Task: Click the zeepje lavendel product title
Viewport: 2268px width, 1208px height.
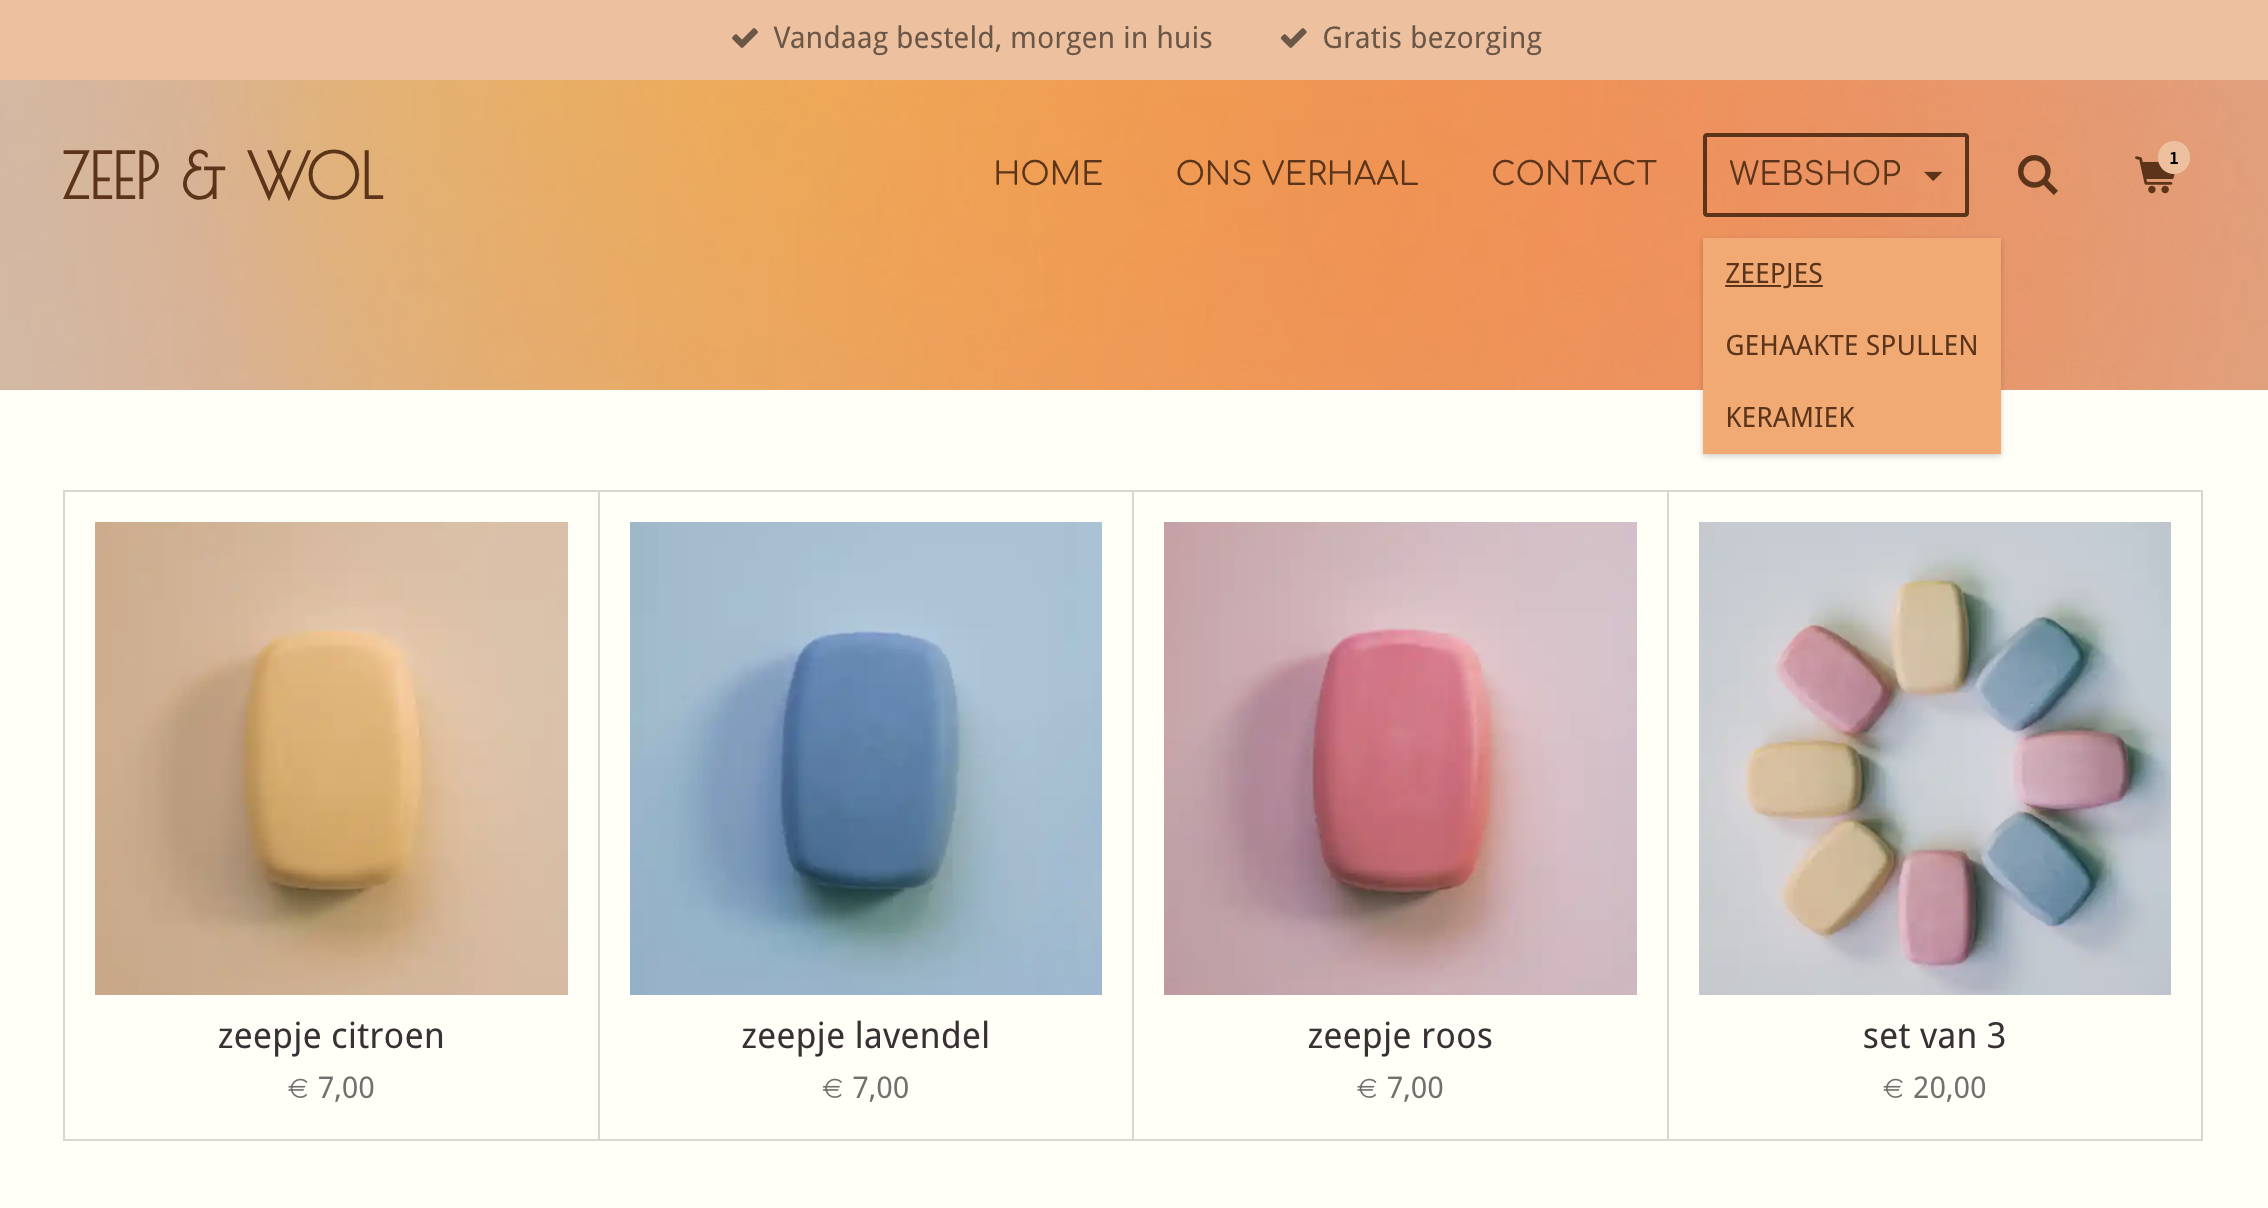Action: pyautogui.click(x=865, y=1036)
